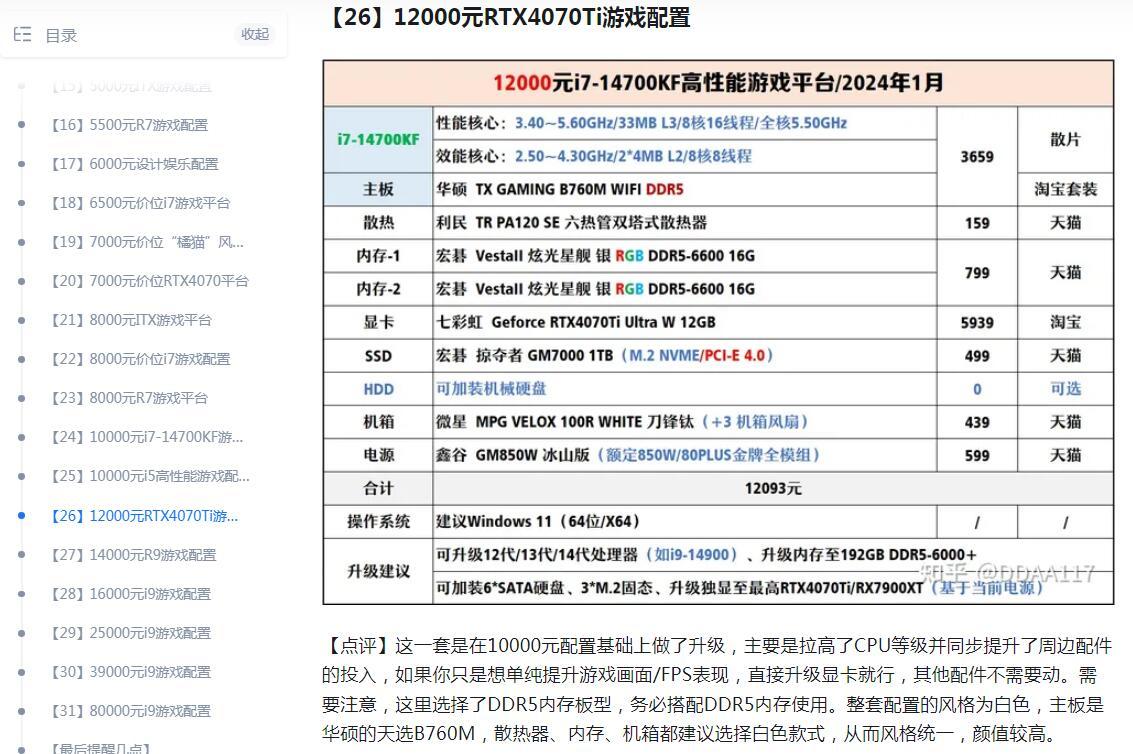The width and height of the screenshot is (1133, 754).
Task: Jump to section 17 6000元设计娱乐配置
Action: (x=134, y=164)
